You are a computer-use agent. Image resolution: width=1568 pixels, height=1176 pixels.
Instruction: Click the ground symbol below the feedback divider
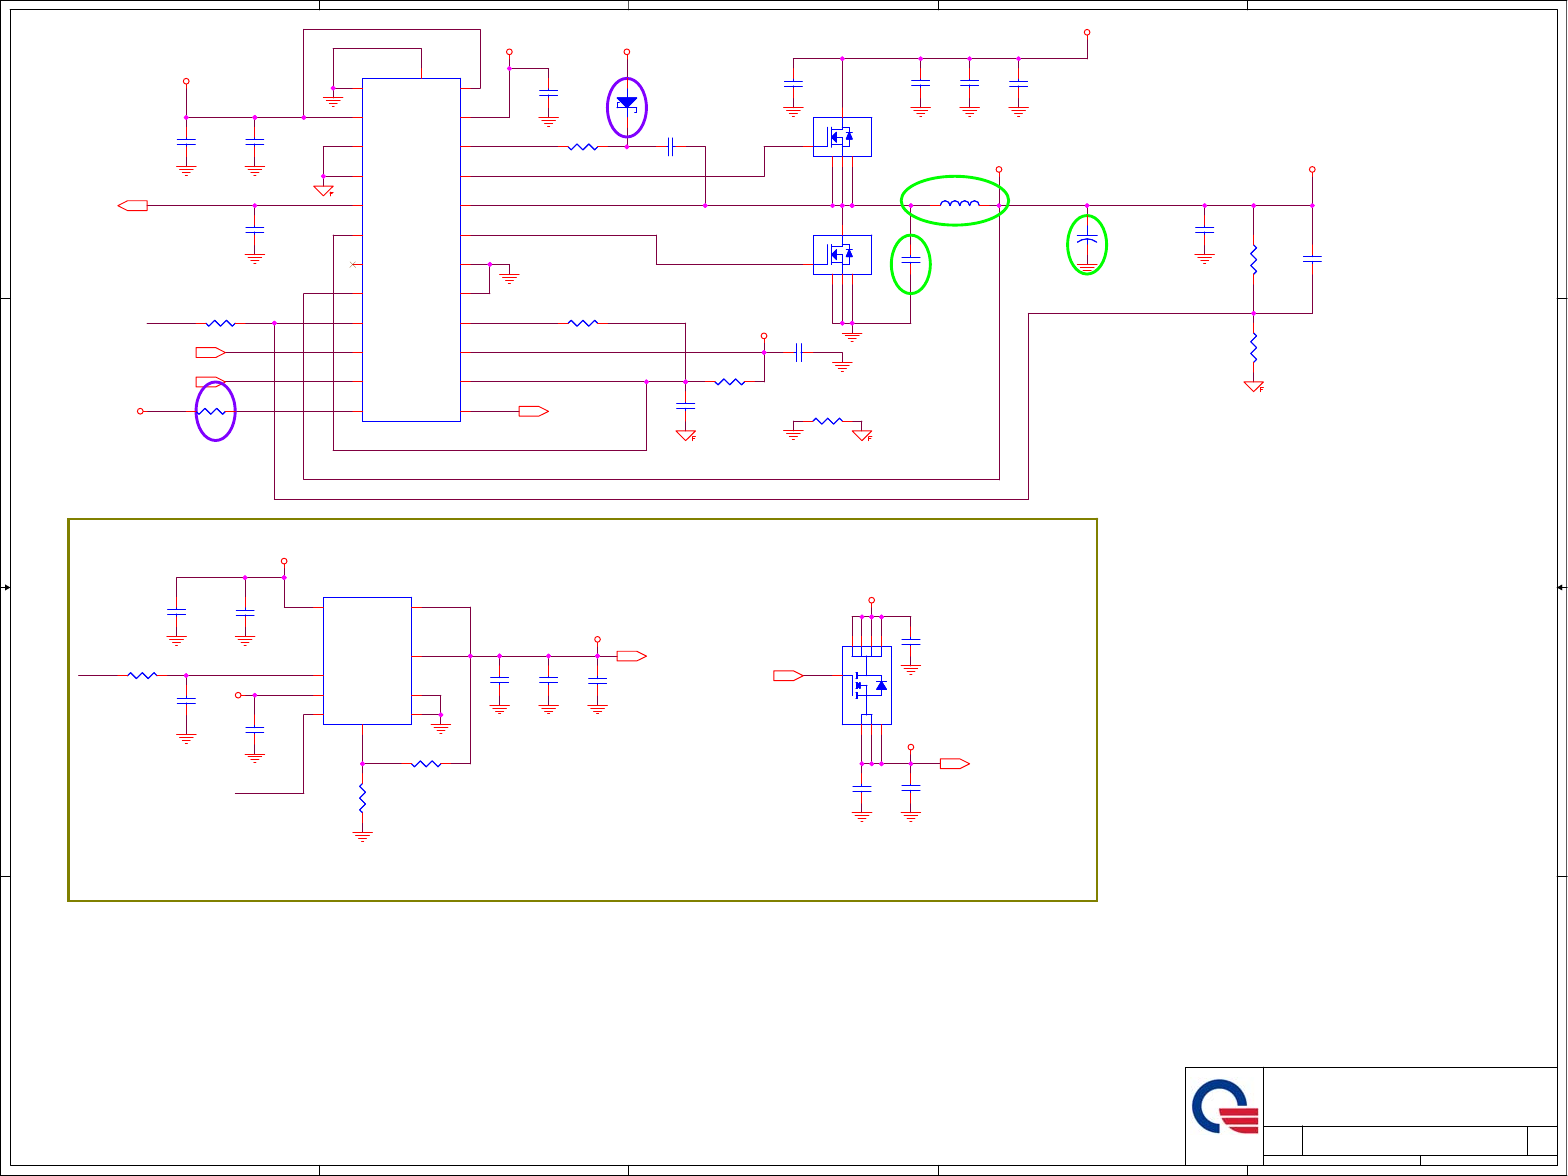point(1253,386)
